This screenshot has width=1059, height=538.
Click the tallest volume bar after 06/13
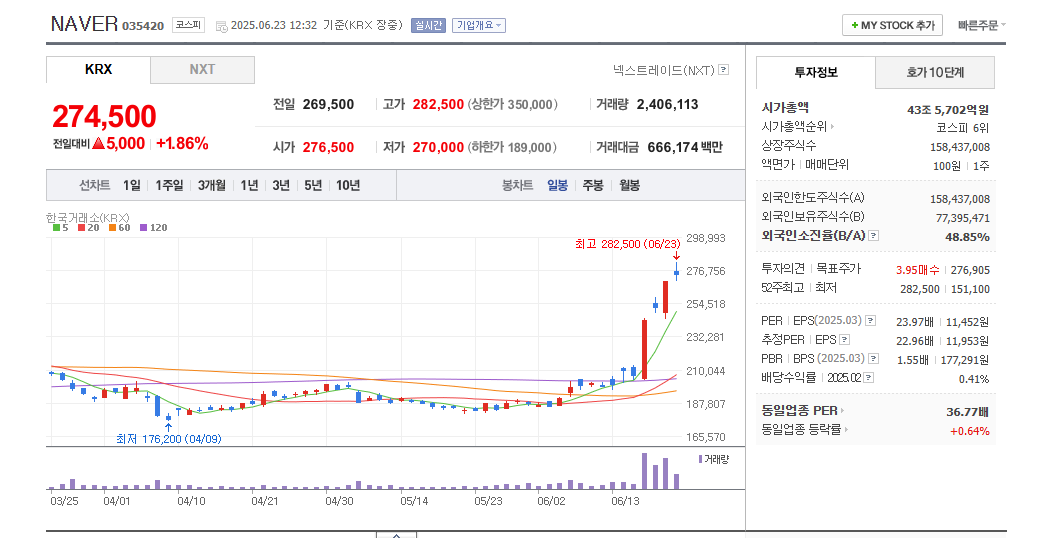[644, 470]
